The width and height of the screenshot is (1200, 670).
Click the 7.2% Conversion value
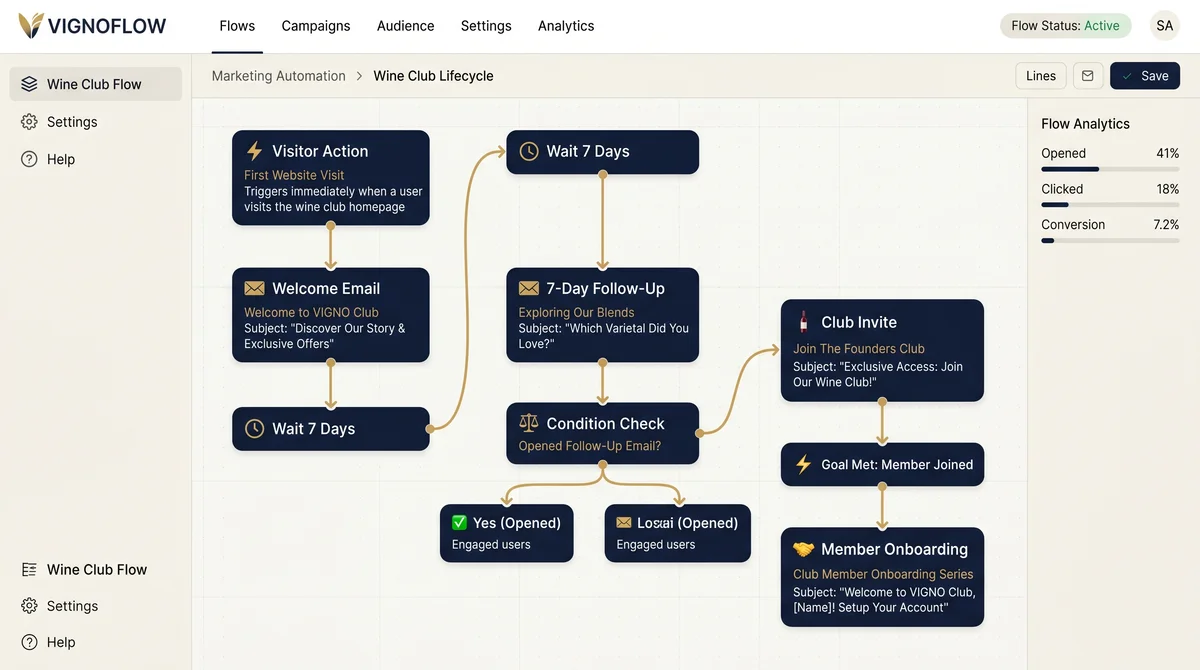(x=1166, y=225)
